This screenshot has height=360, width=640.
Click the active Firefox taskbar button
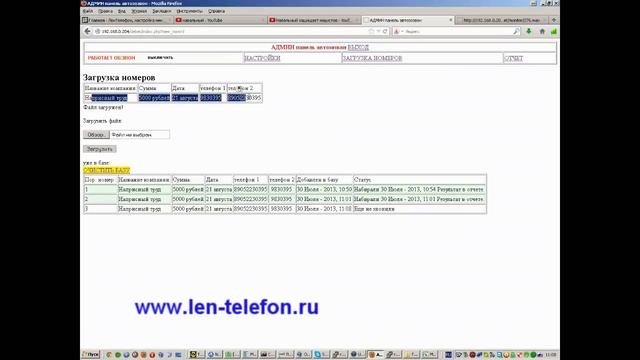pos(376,355)
